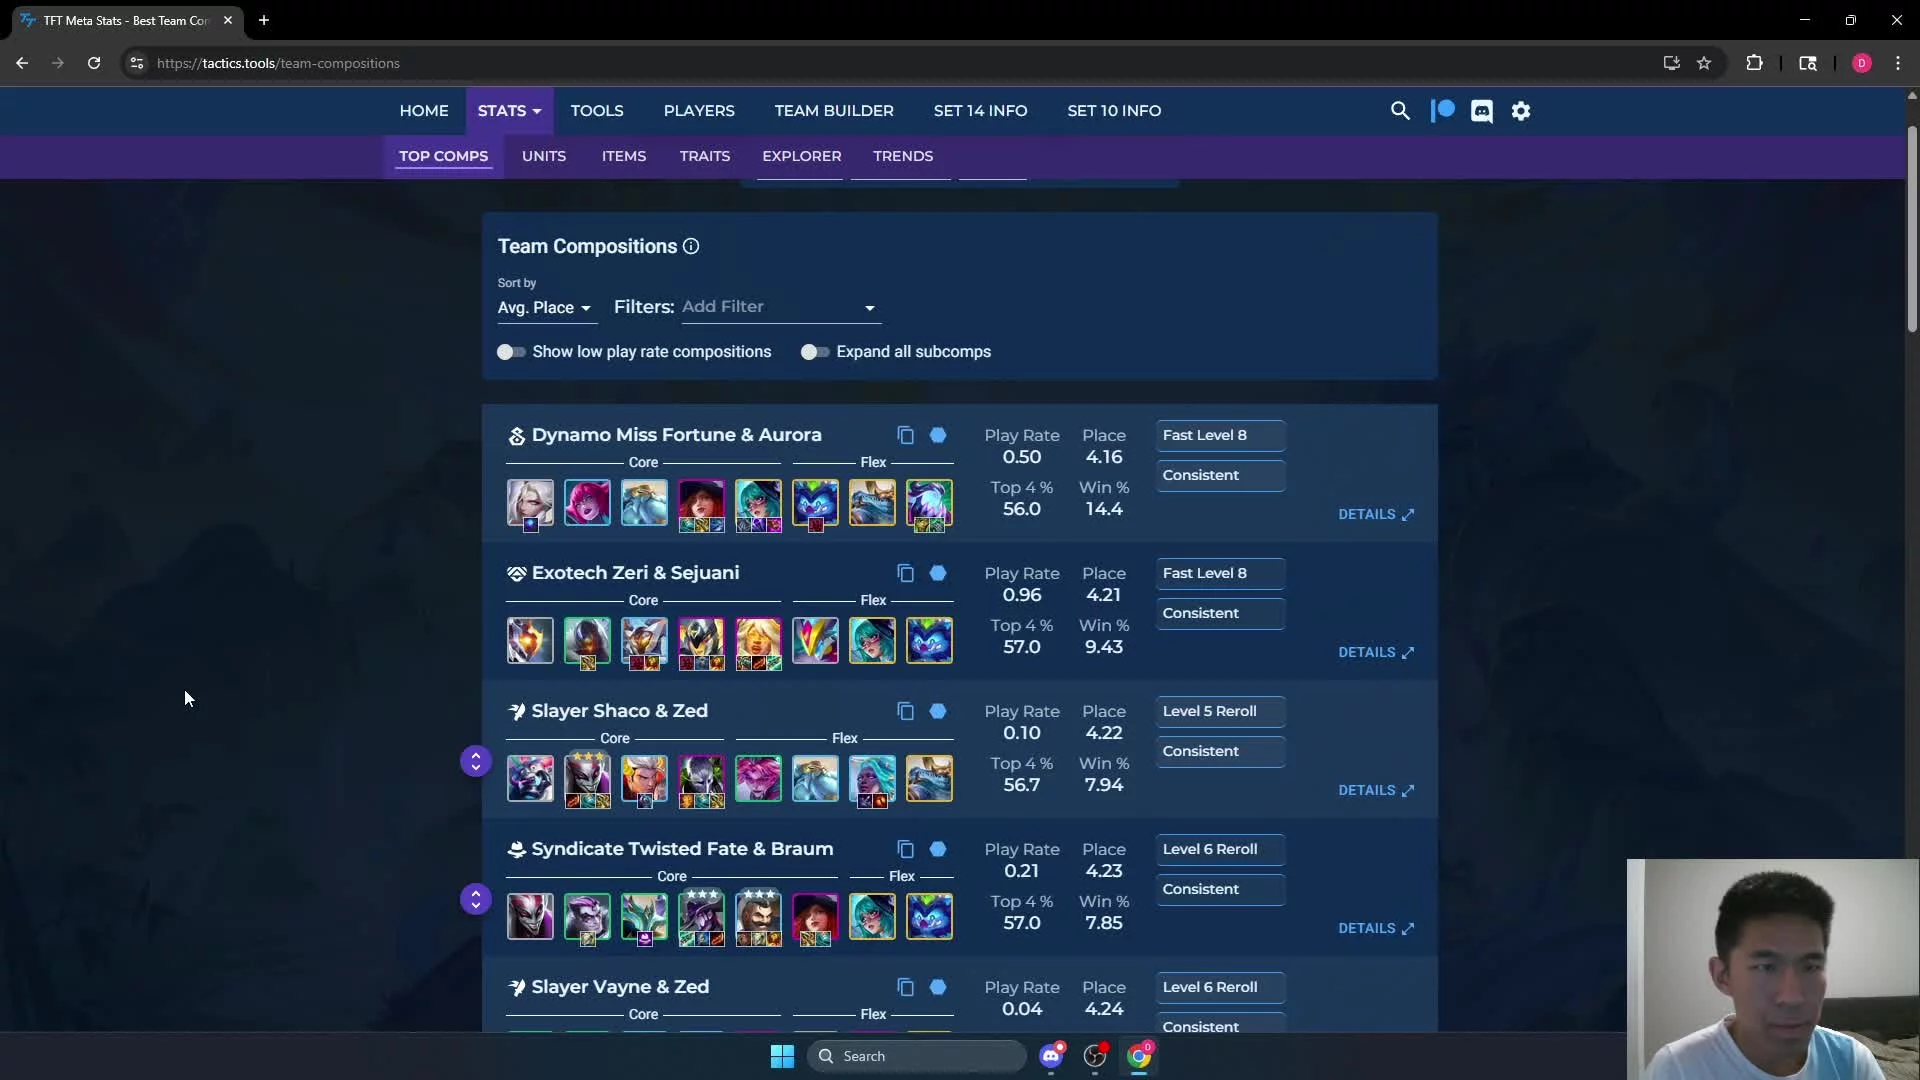The image size is (1920, 1080).
Task: Open TEAM BUILDER page
Action: [x=834, y=111]
